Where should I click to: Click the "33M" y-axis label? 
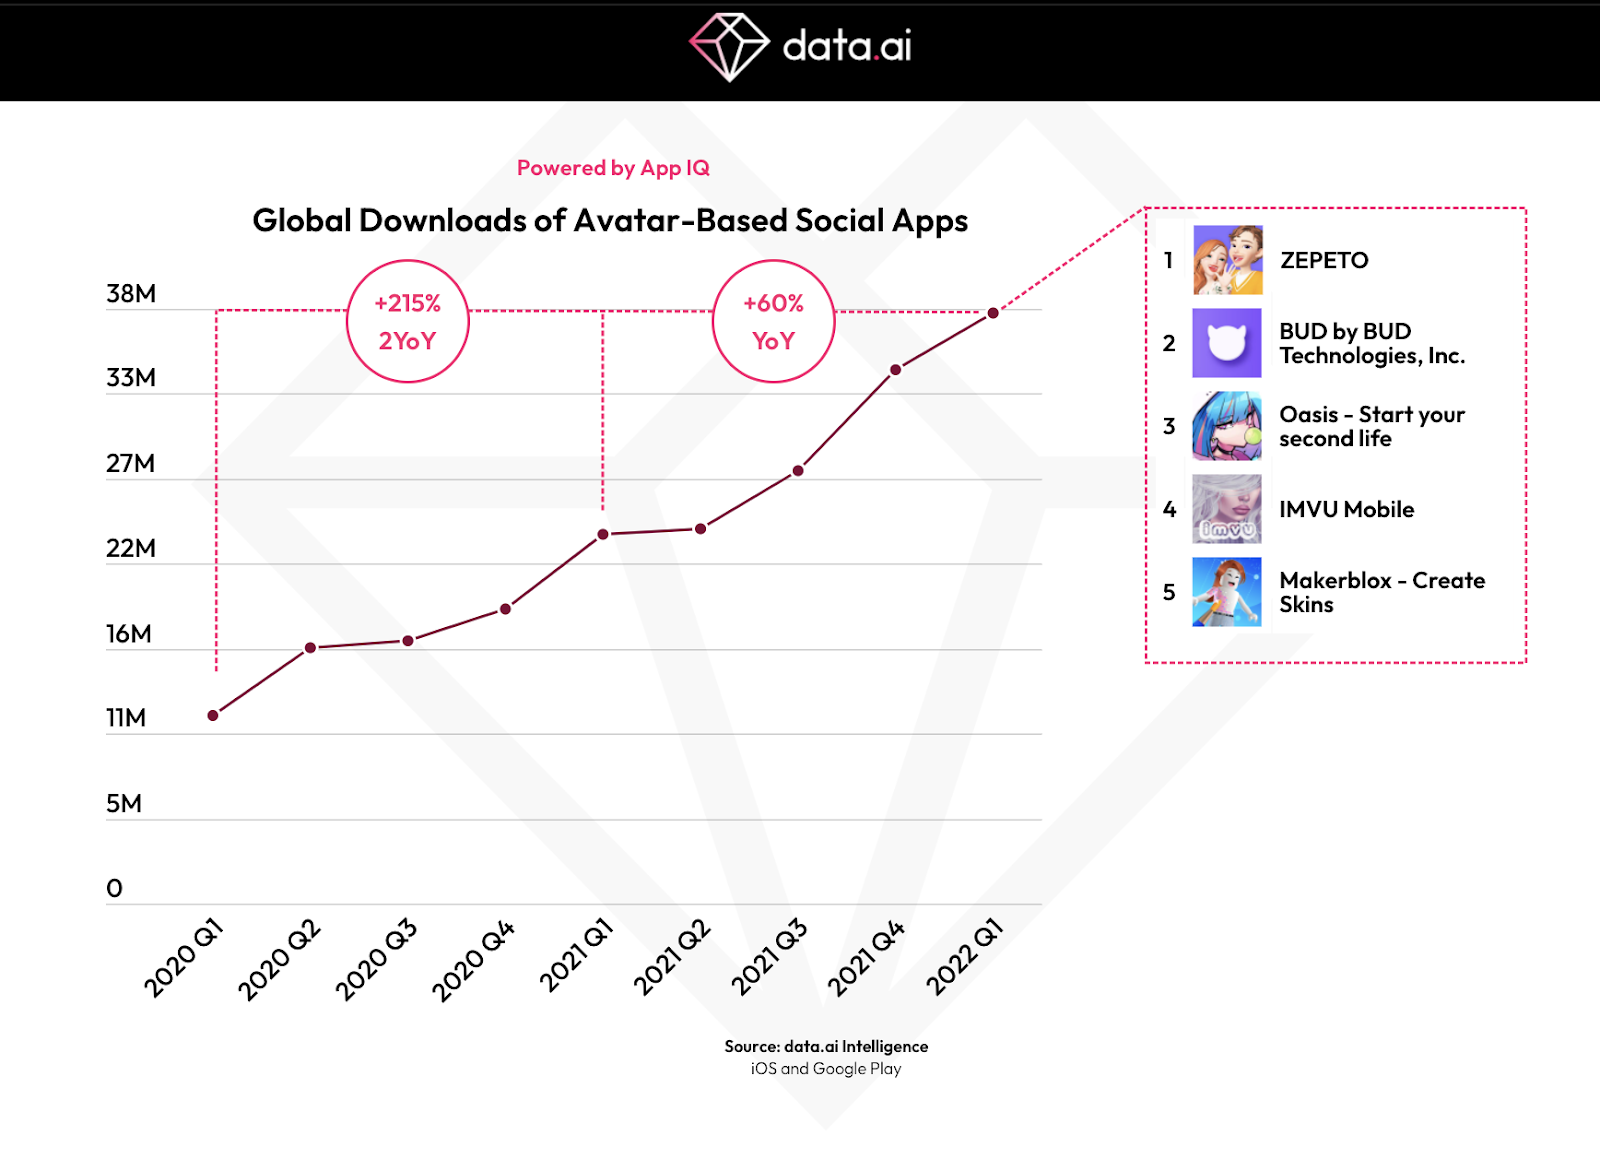(131, 378)
